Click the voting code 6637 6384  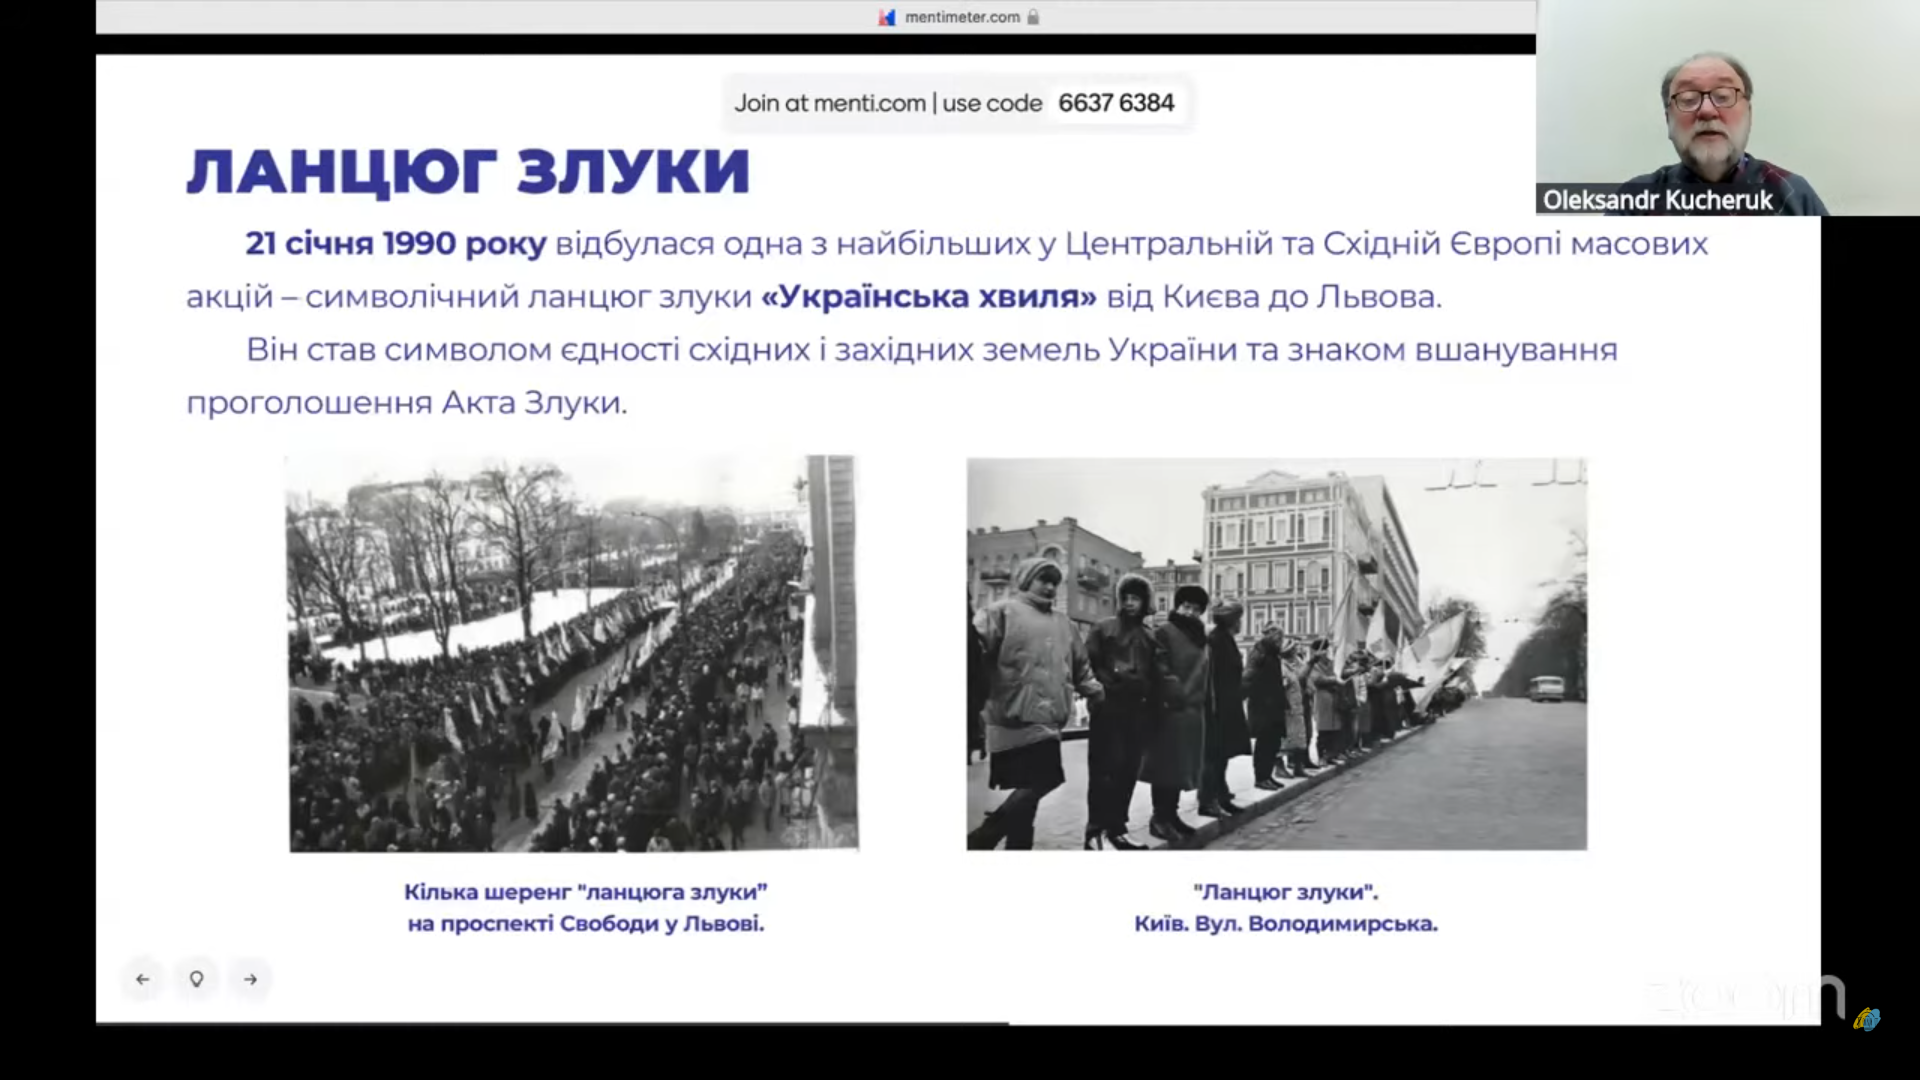1116,103
